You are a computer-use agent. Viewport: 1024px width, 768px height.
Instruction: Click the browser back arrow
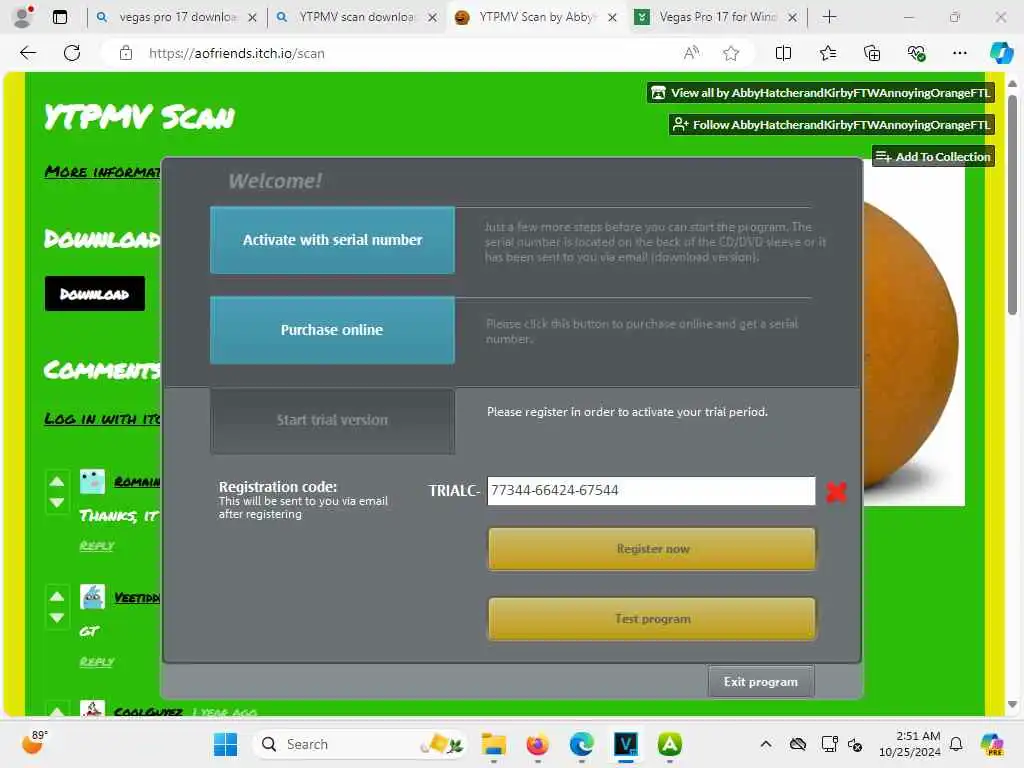[x=28, y=53]
